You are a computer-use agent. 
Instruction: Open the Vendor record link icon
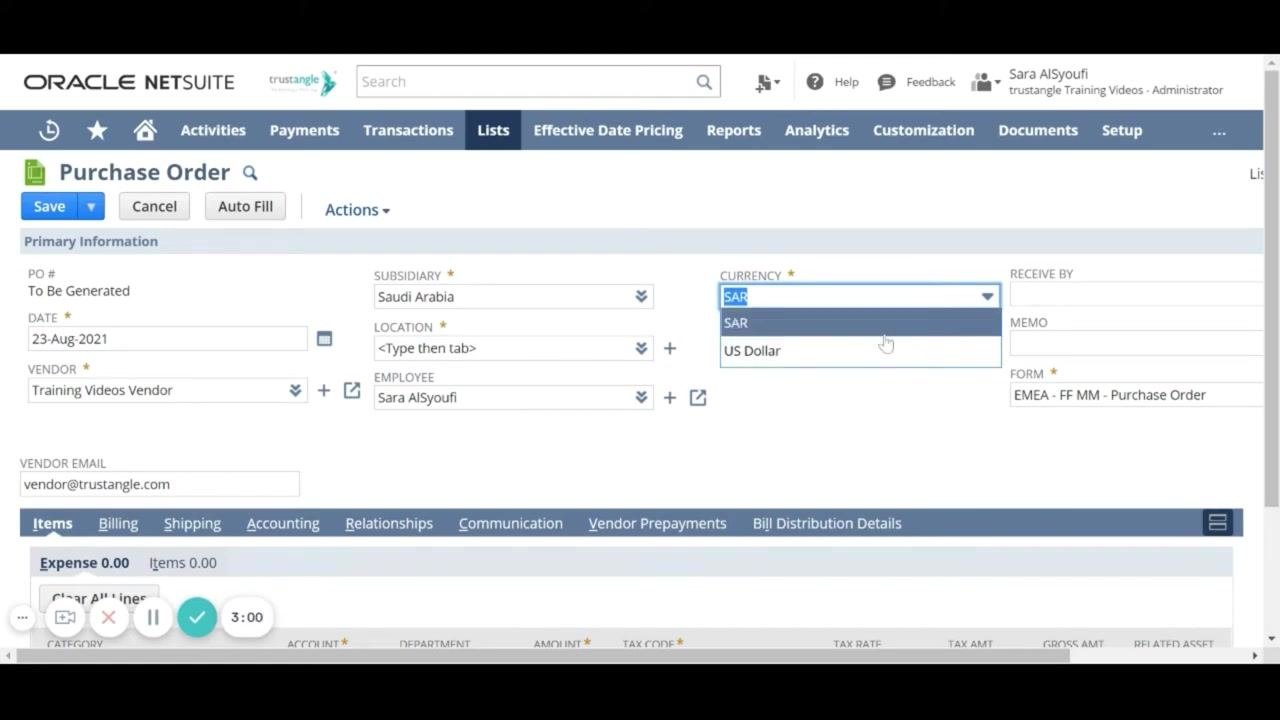352,390
